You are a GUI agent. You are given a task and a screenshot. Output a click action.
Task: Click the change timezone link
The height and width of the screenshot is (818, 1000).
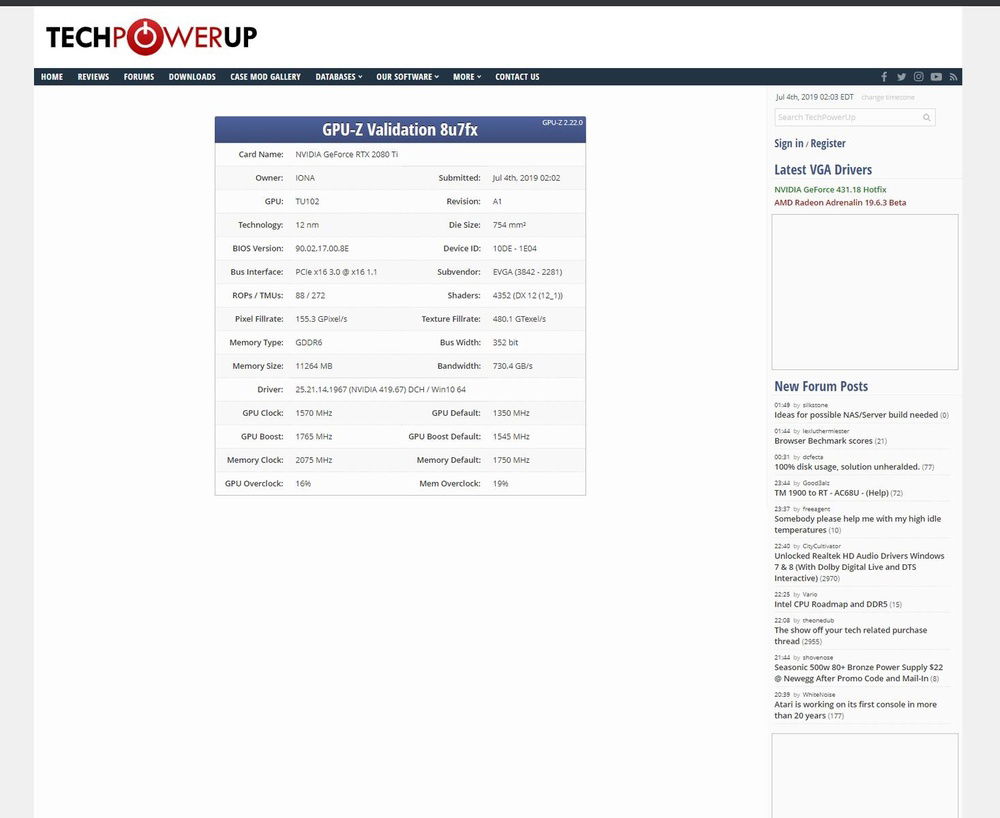[x=887, y=97]
